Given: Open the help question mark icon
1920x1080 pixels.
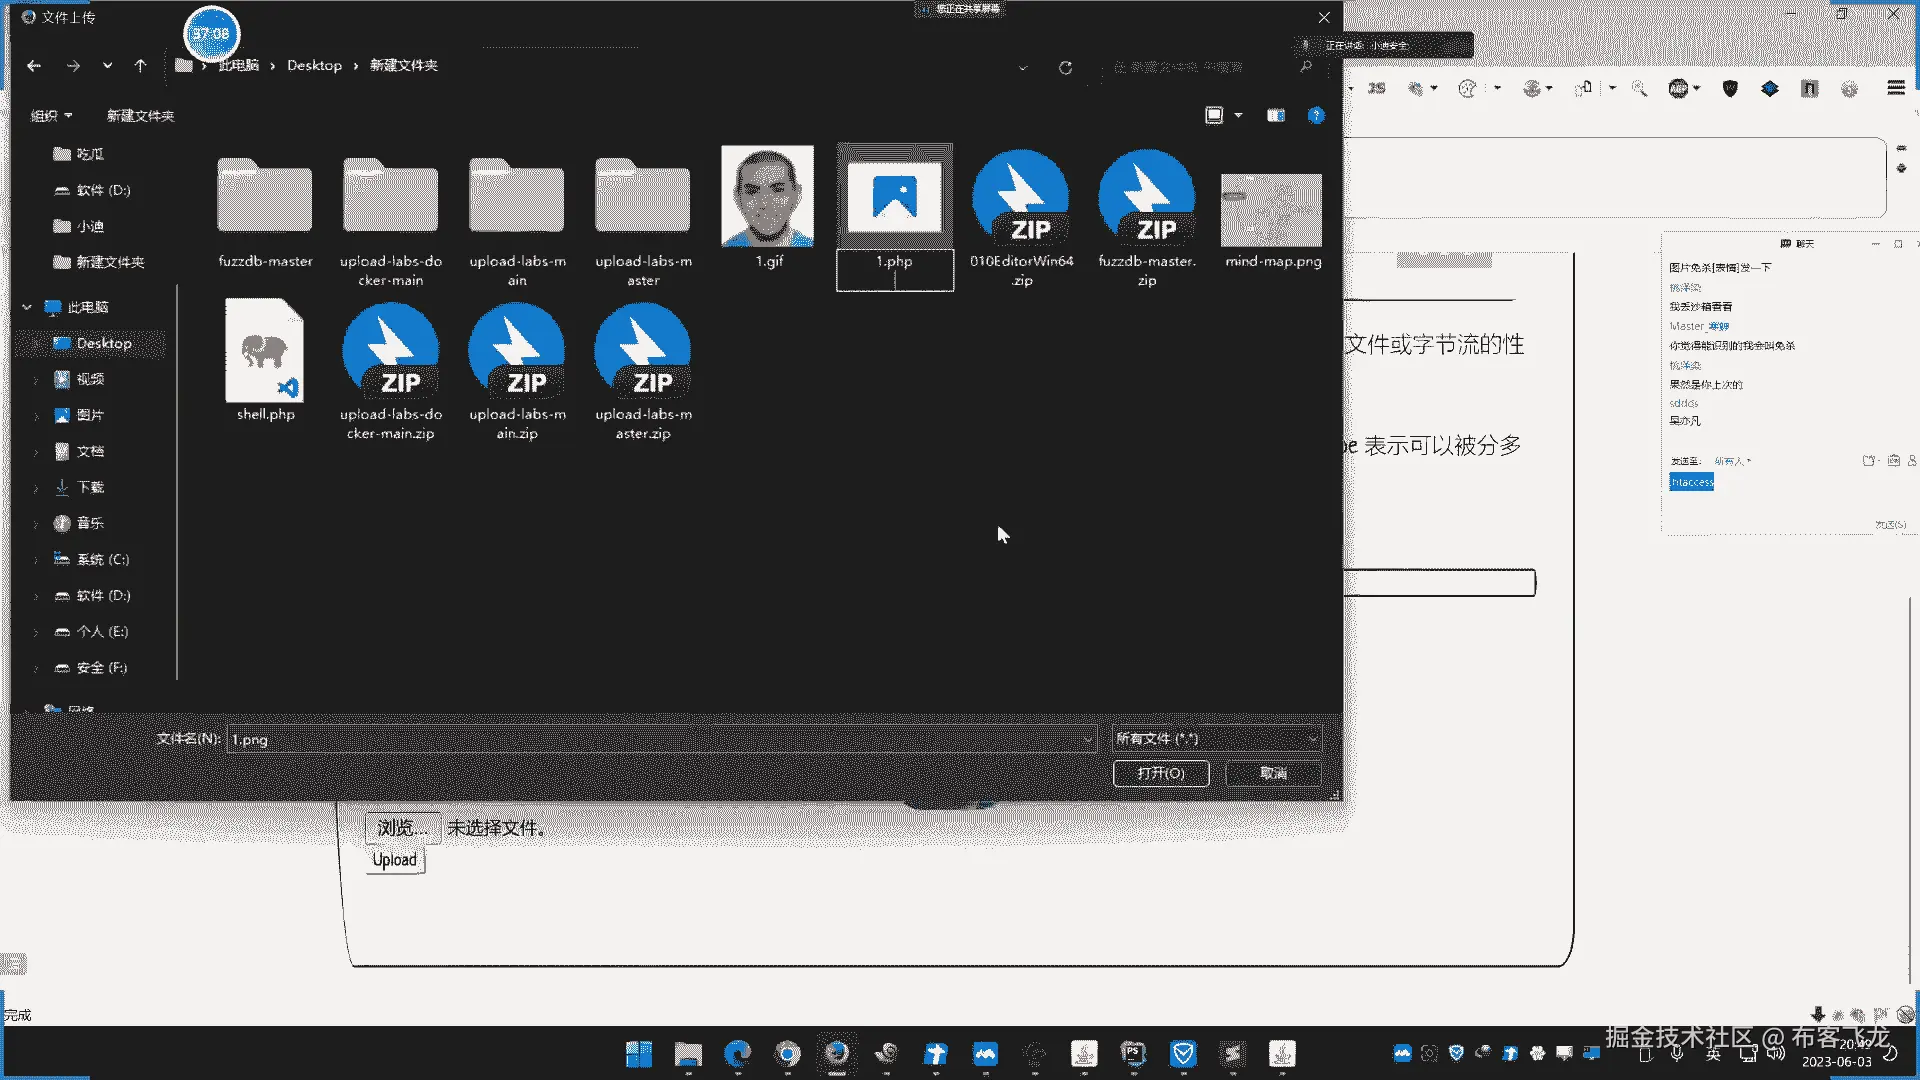Looking at the screenshot, I should click(x=1316, y=116).
